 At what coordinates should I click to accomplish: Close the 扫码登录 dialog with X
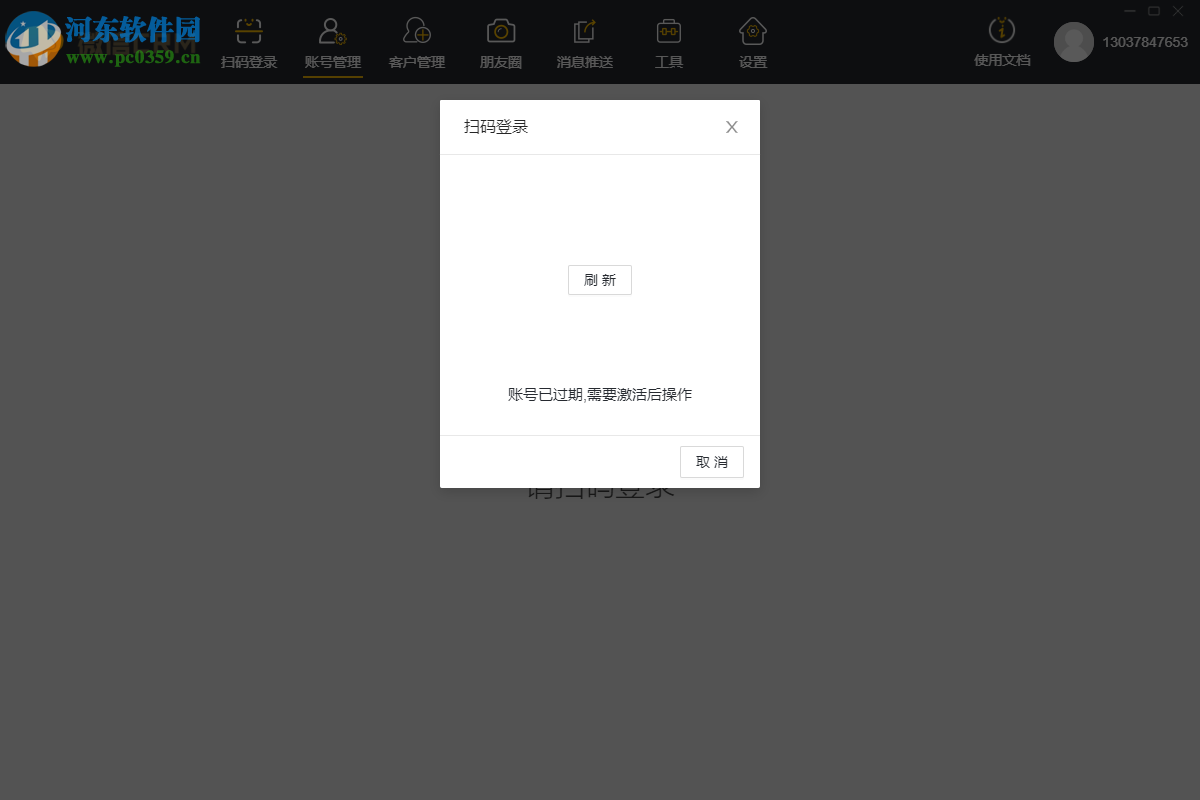point(731,126)
